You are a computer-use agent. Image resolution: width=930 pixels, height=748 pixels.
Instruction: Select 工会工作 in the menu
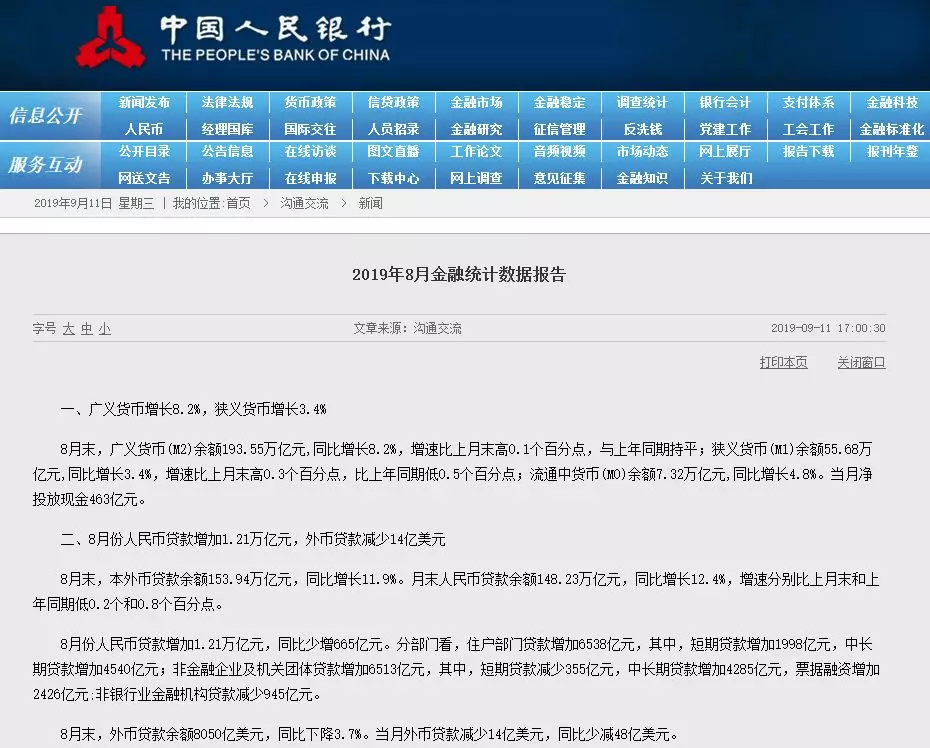[808, 129]
